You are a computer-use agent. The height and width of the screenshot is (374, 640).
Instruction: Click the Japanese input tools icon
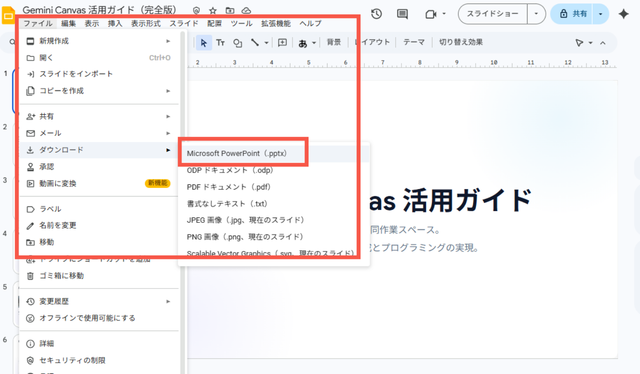(302, 43)
